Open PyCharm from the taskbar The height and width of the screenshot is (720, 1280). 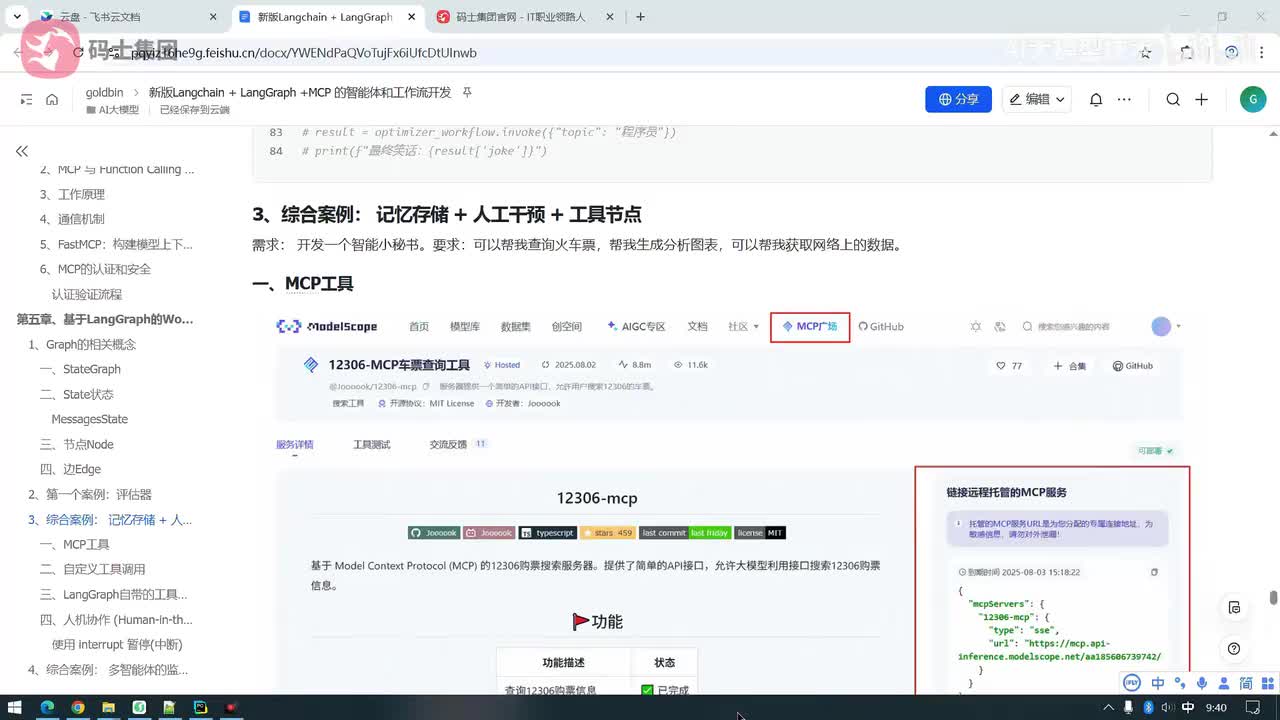point(201,707)
